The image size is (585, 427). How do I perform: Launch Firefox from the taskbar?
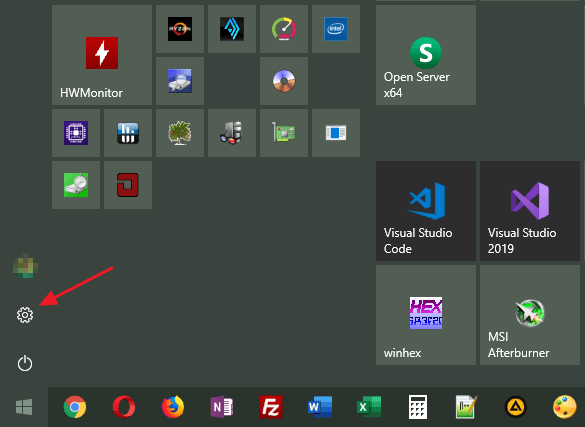173,407
